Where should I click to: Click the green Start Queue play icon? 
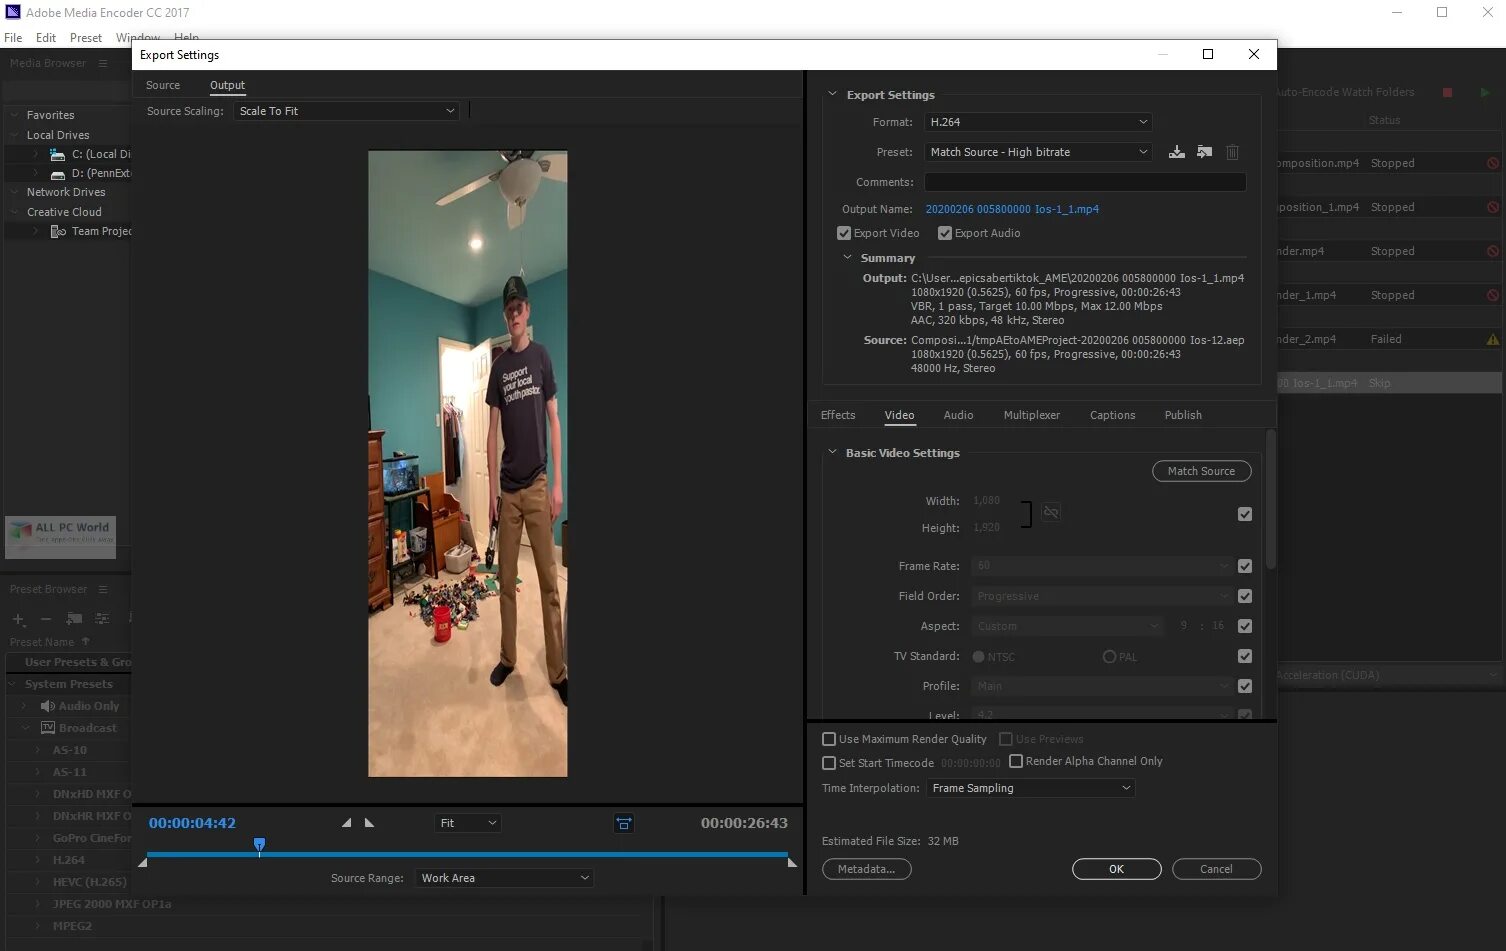click(1485, 92)
